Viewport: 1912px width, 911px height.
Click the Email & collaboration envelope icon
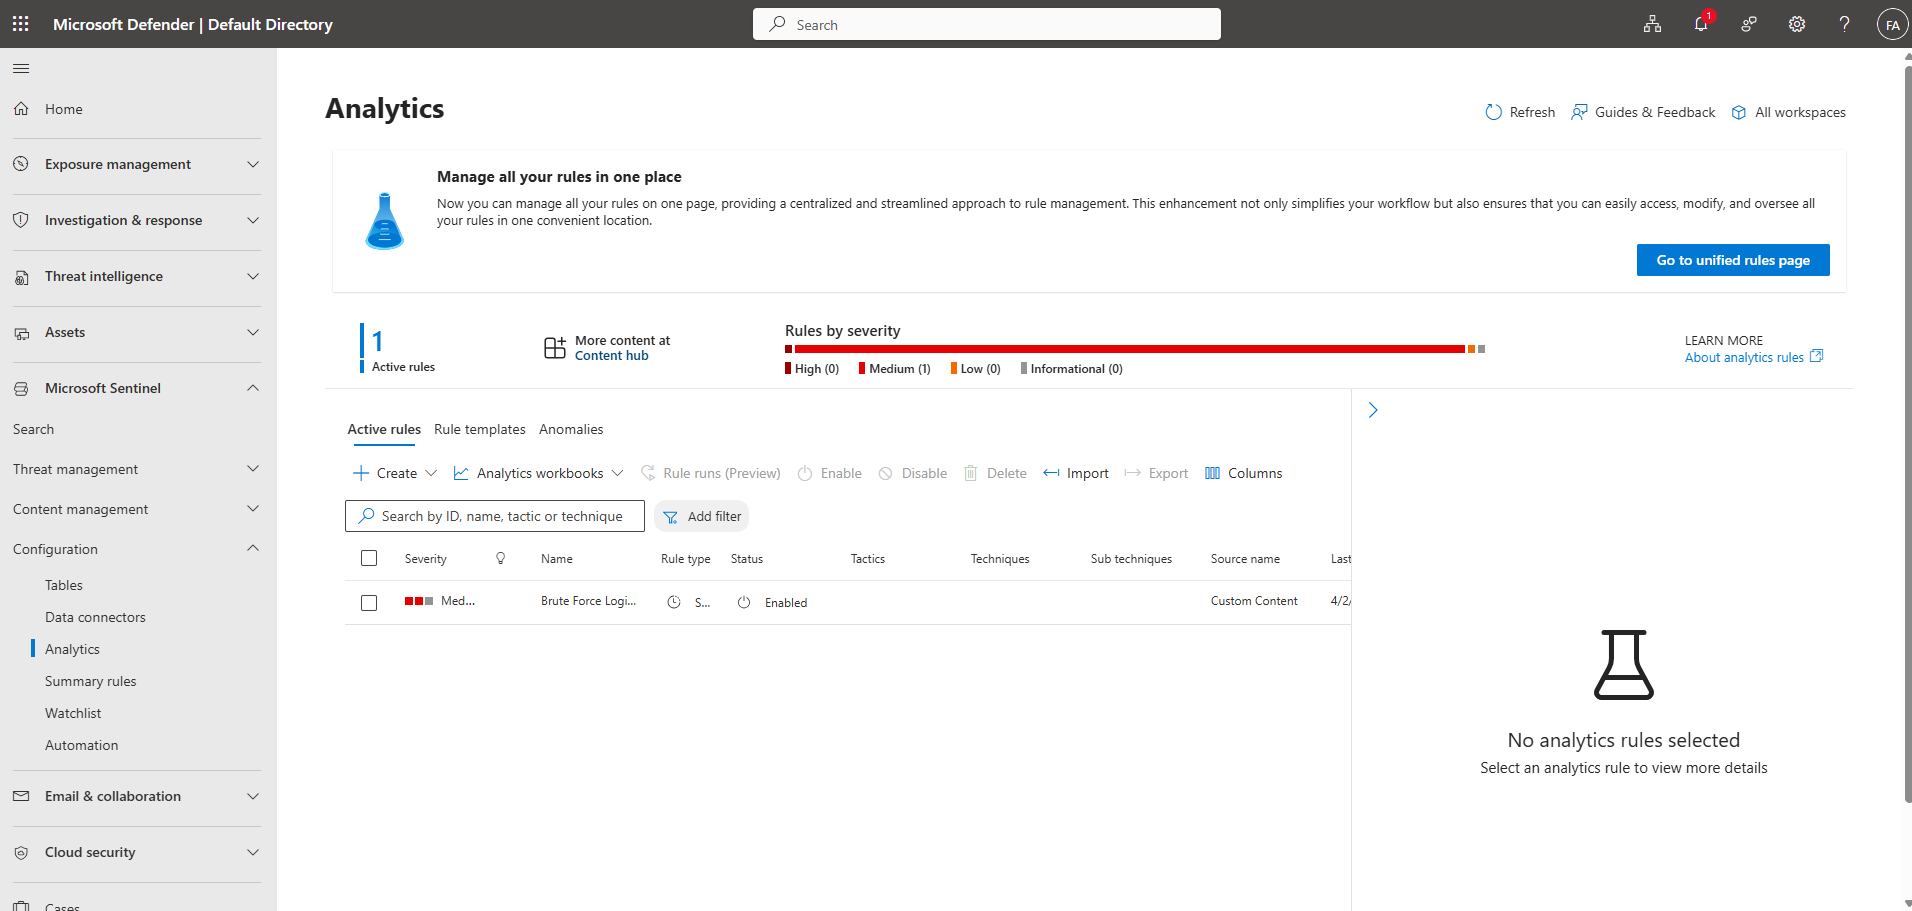pos(21,796)
